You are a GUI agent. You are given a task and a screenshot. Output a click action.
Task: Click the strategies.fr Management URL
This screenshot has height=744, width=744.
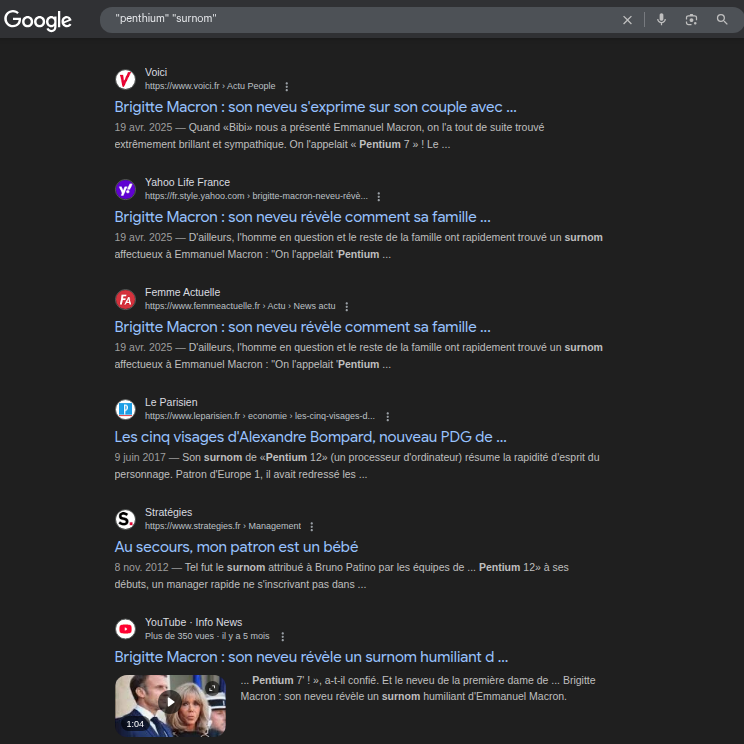(x=223, y=527)
